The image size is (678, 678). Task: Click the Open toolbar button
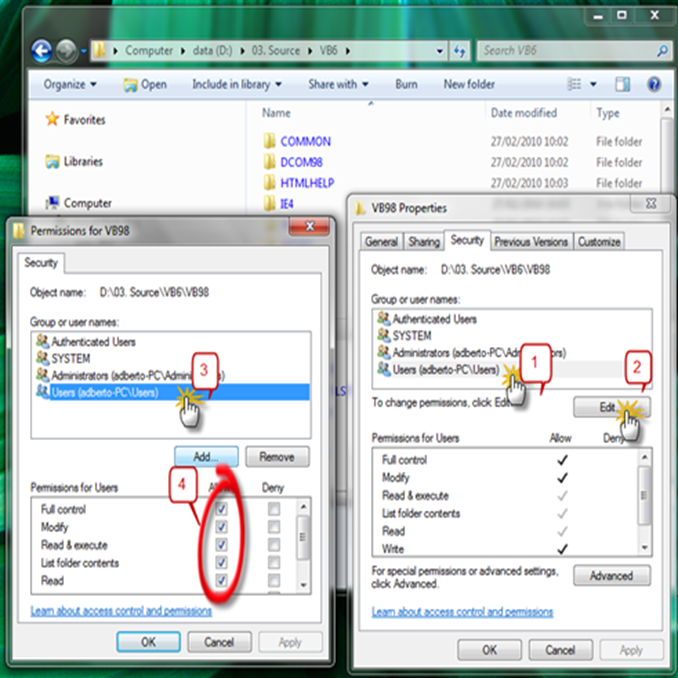click(145, 84)
